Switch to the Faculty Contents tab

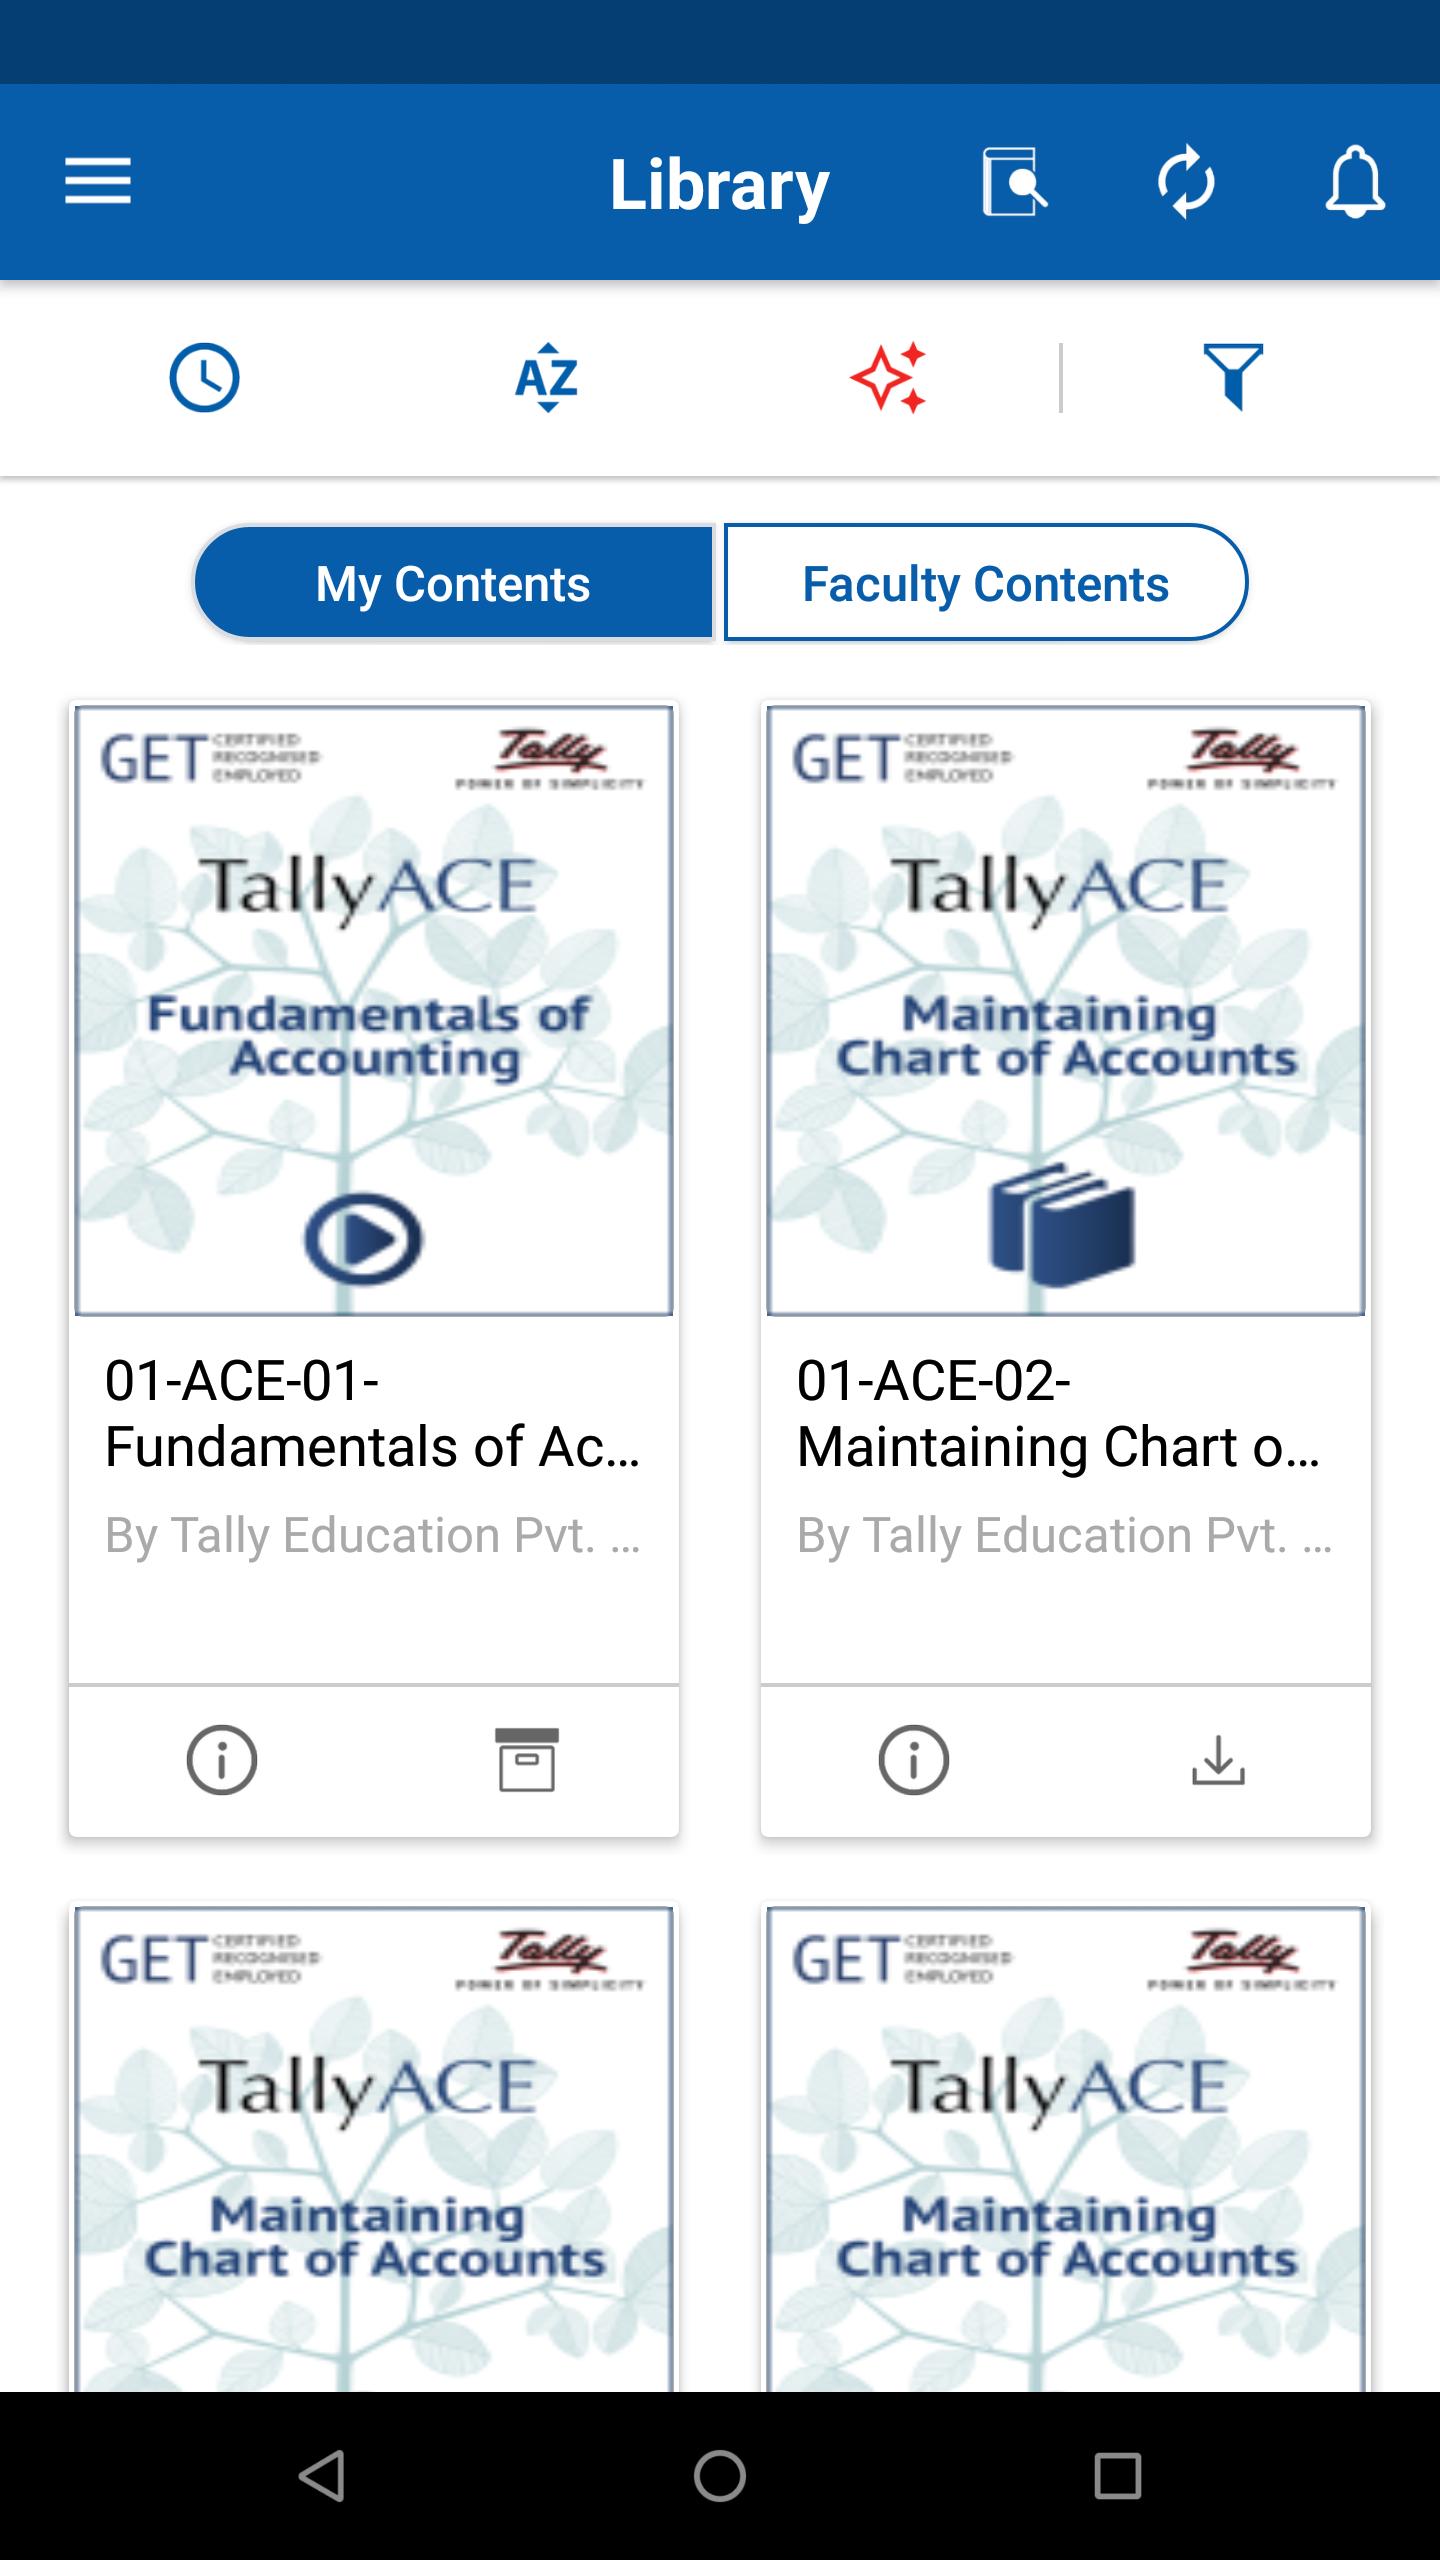[986, 583]
